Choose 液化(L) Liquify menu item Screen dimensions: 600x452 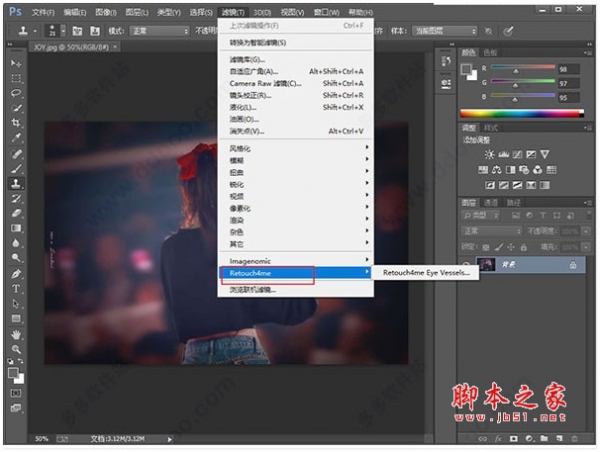tap(296, 107)
